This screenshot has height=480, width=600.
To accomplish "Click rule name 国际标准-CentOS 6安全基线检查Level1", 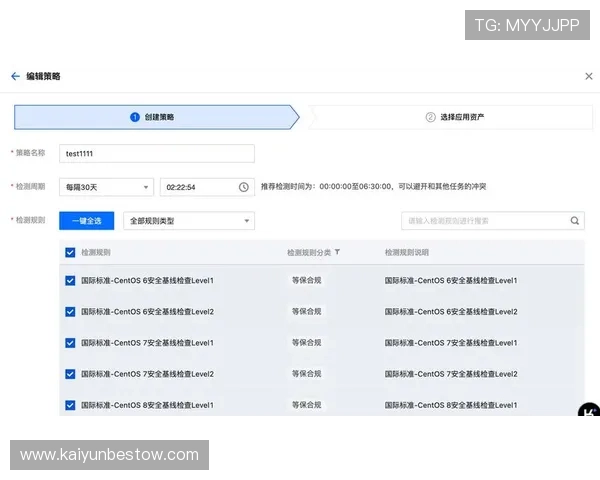I will pyautogui.click(x=147, y=281).
